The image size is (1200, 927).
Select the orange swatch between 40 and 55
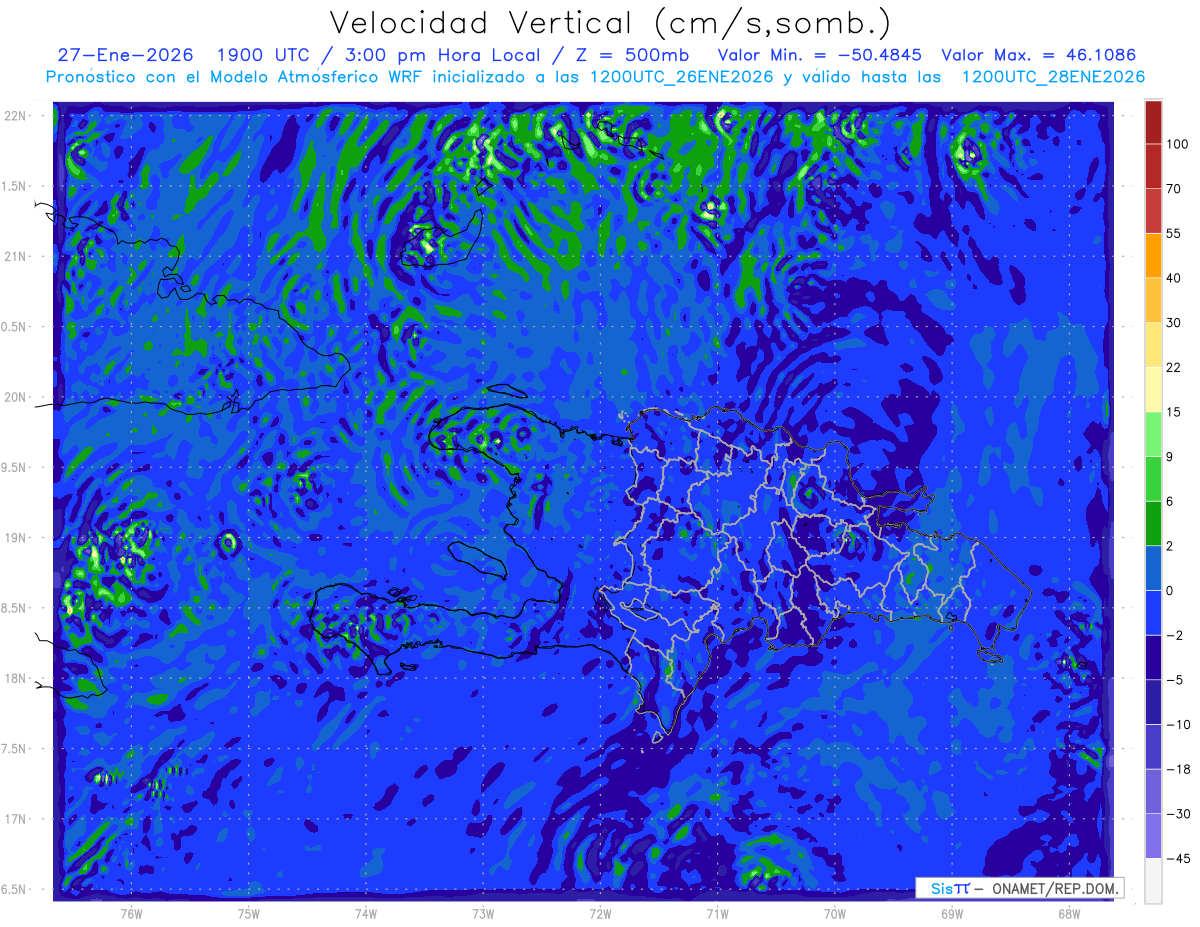pos(1153,256)
